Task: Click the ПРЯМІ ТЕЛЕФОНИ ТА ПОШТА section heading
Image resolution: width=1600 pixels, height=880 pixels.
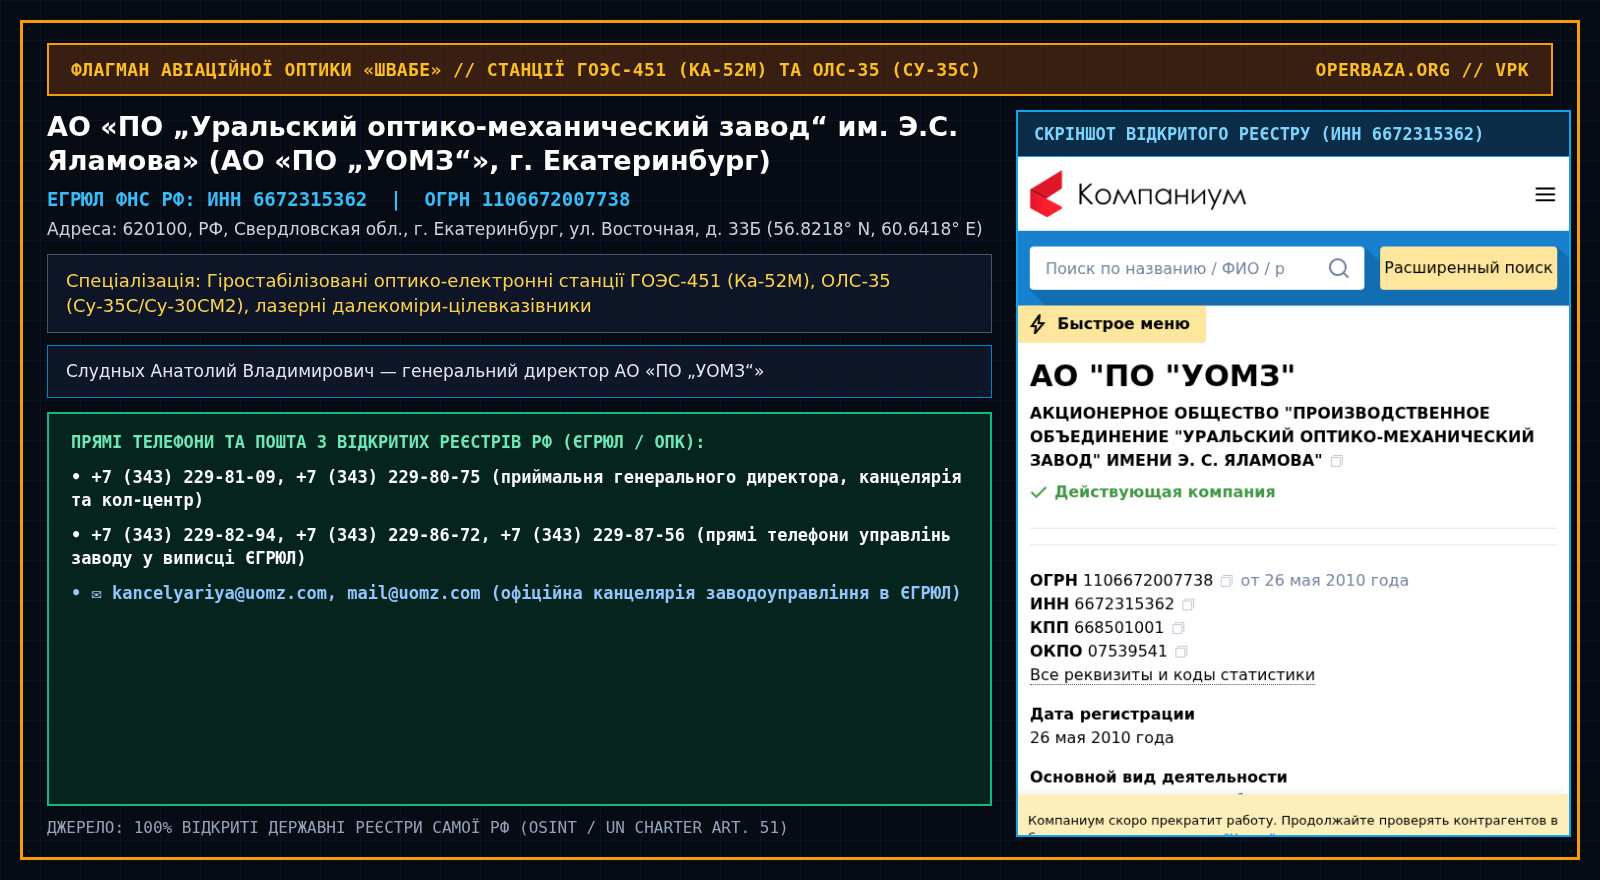Action: (387, 442)
